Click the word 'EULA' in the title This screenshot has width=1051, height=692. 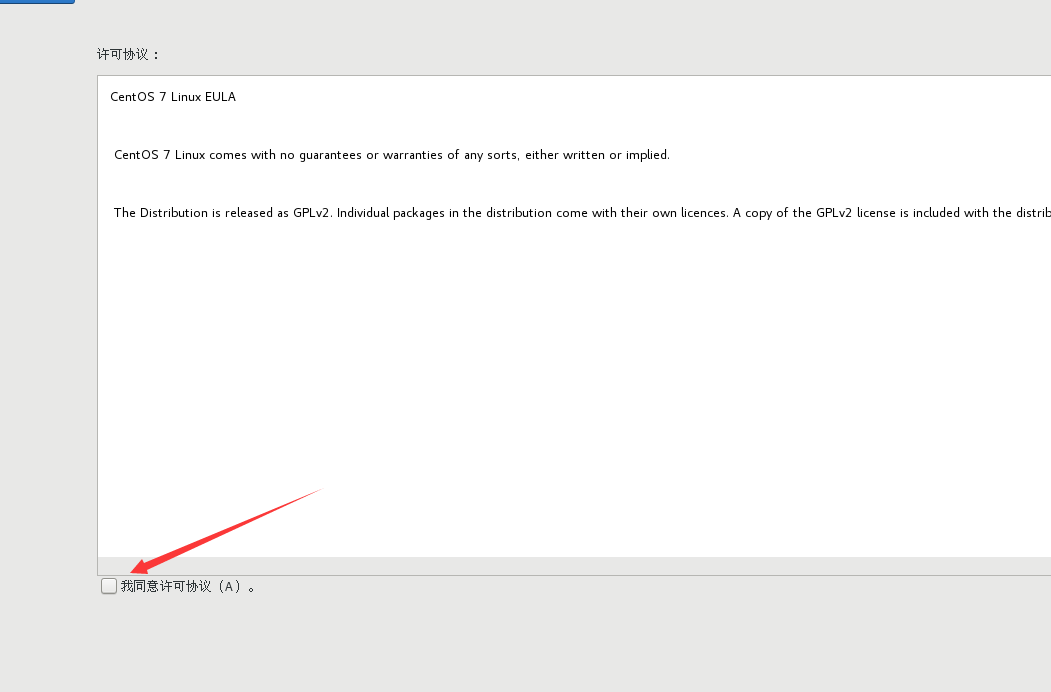click(x=221, y=97)
